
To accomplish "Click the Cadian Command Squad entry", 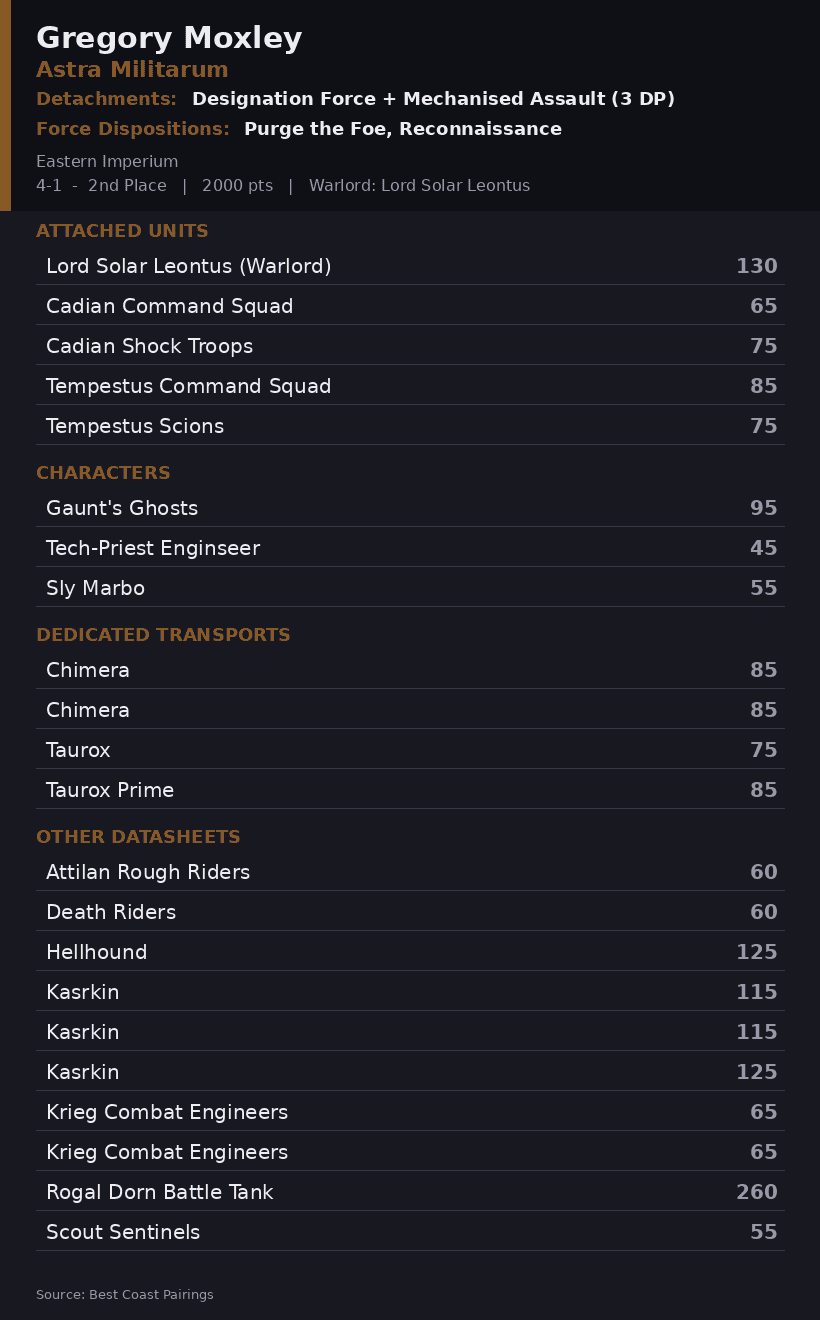I will (410, 305).
